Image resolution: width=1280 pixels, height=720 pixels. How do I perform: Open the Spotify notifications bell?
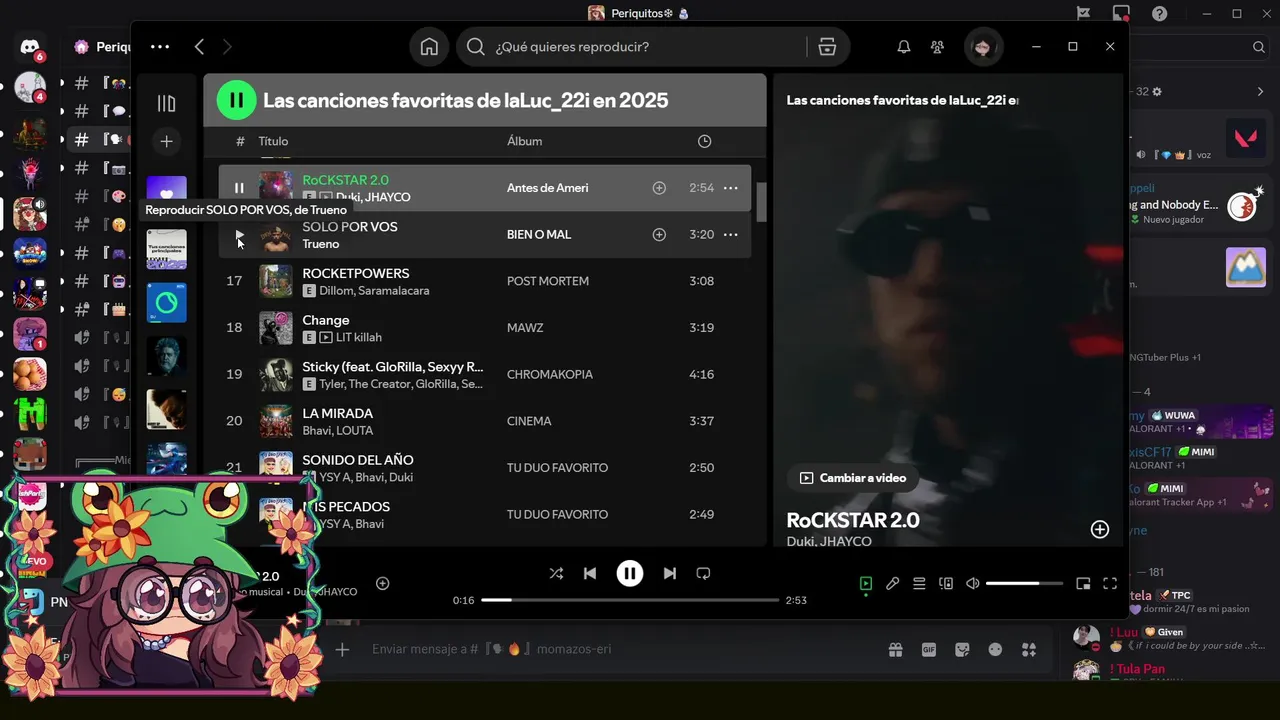tap(904, 47)
